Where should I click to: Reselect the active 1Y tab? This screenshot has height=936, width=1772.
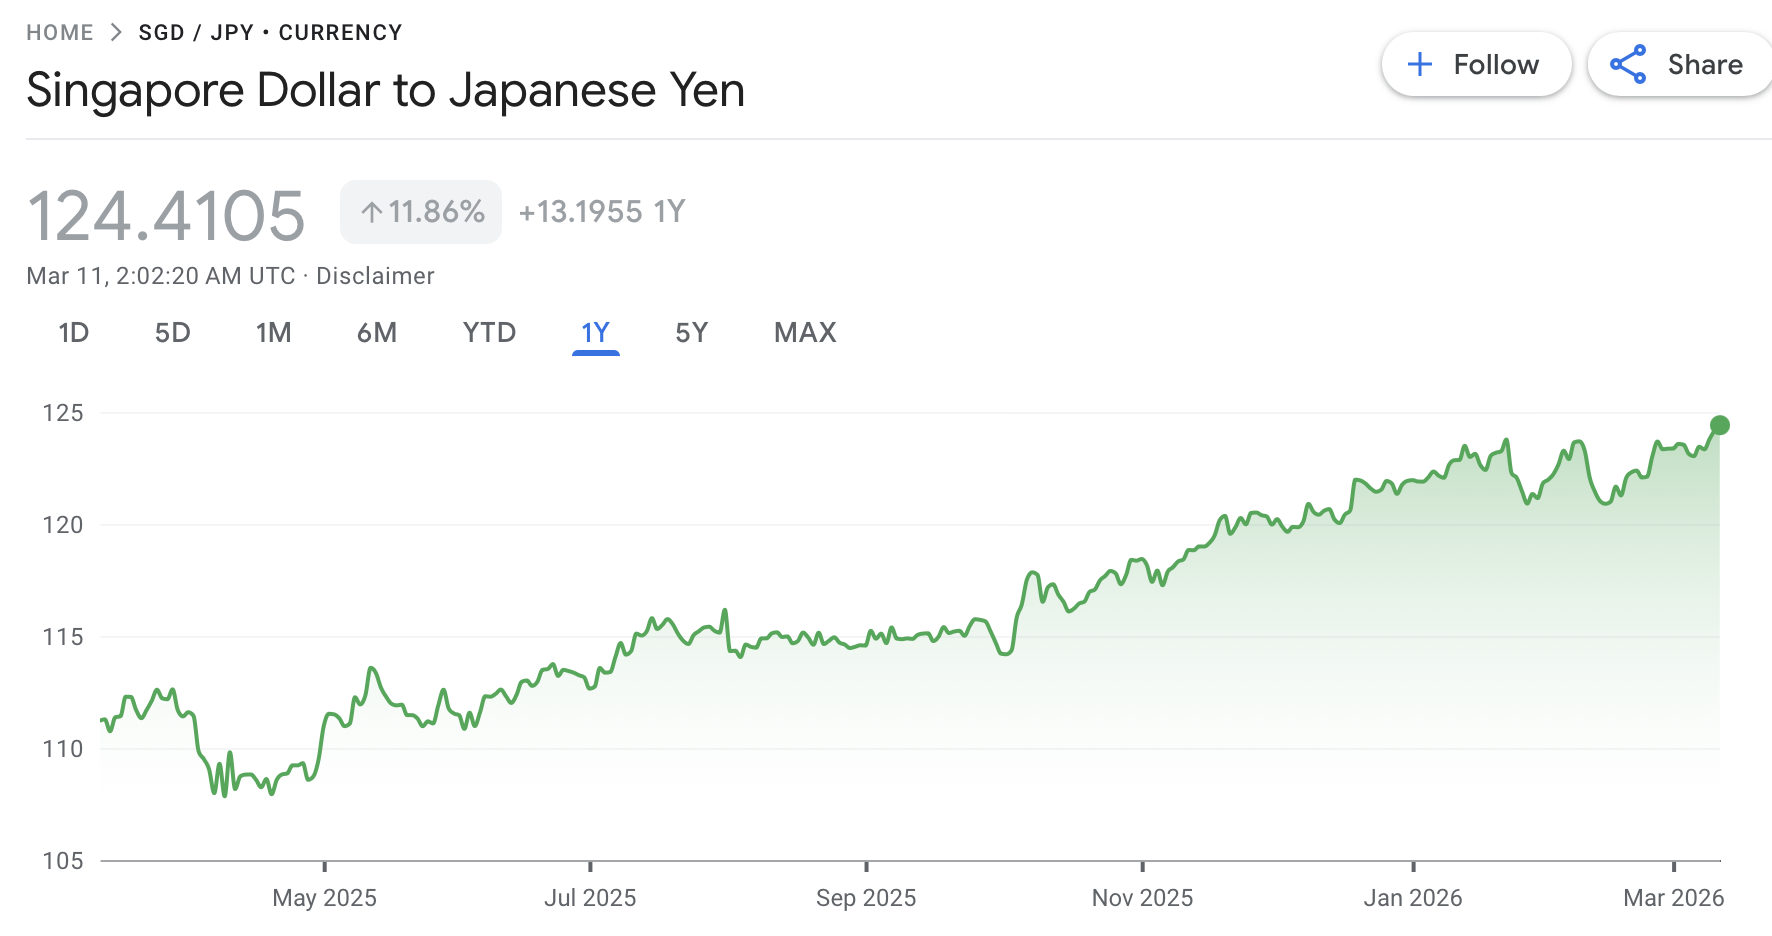[595, 332]
